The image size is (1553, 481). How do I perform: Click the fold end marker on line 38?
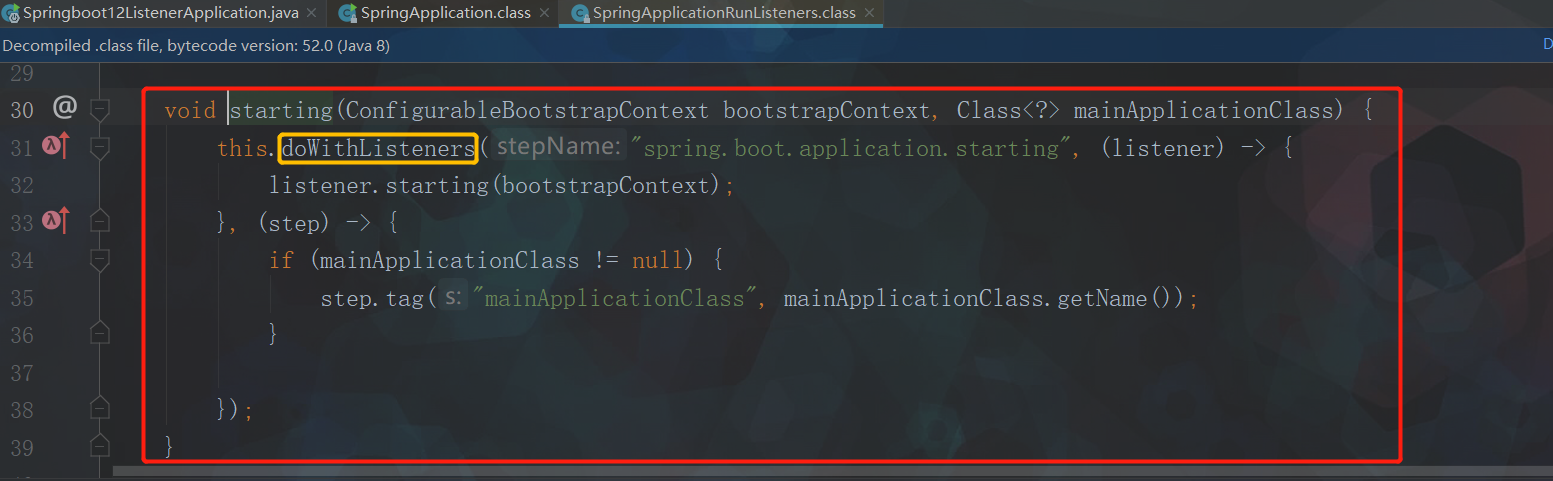click(99, 408)
